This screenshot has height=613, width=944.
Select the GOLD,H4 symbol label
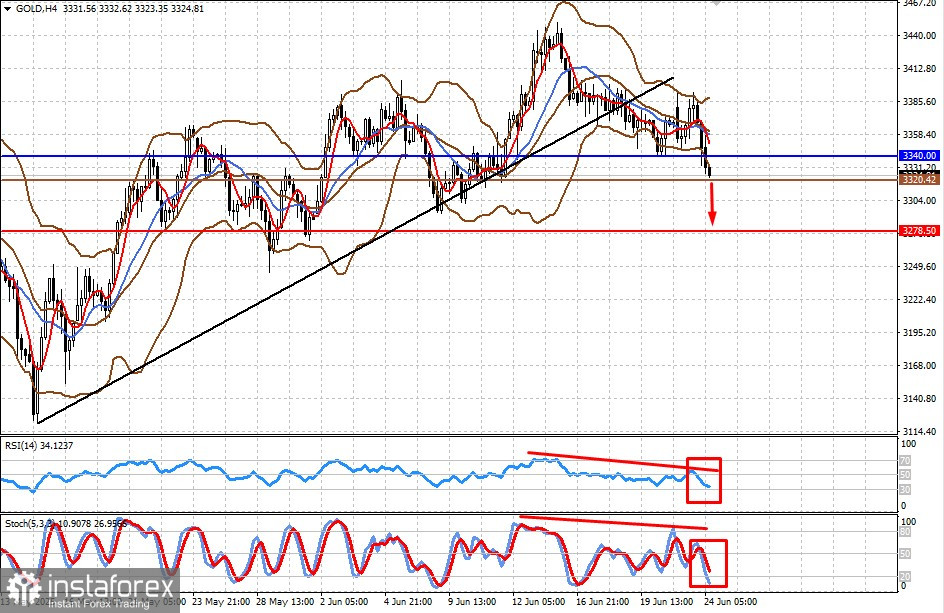click(x=36, y=9)
